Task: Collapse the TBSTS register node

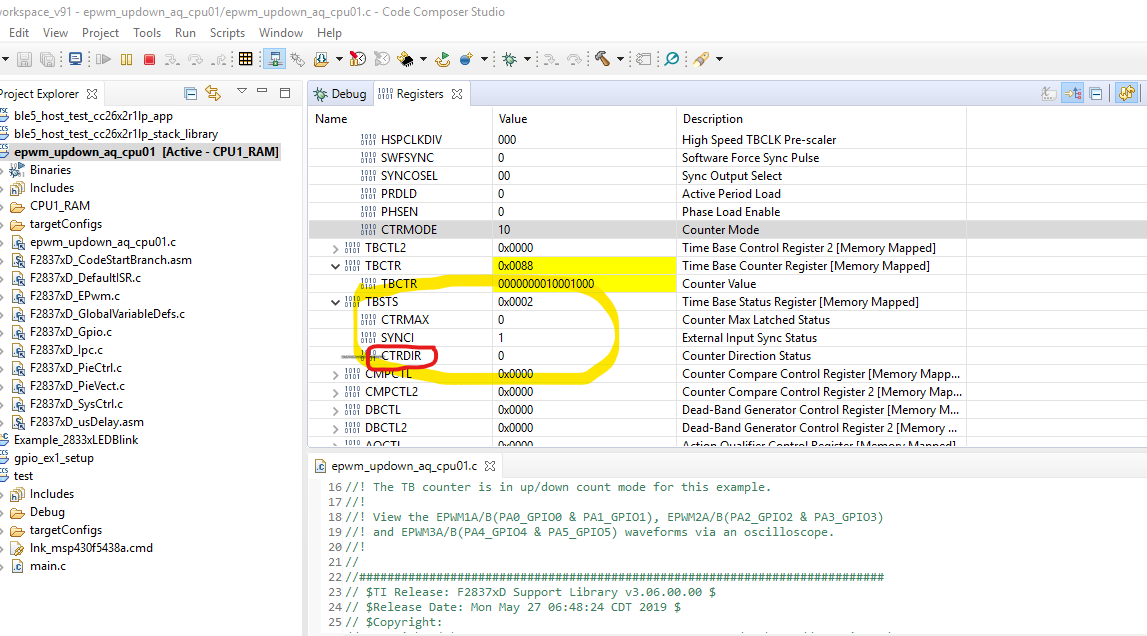Action: point(335,302)
